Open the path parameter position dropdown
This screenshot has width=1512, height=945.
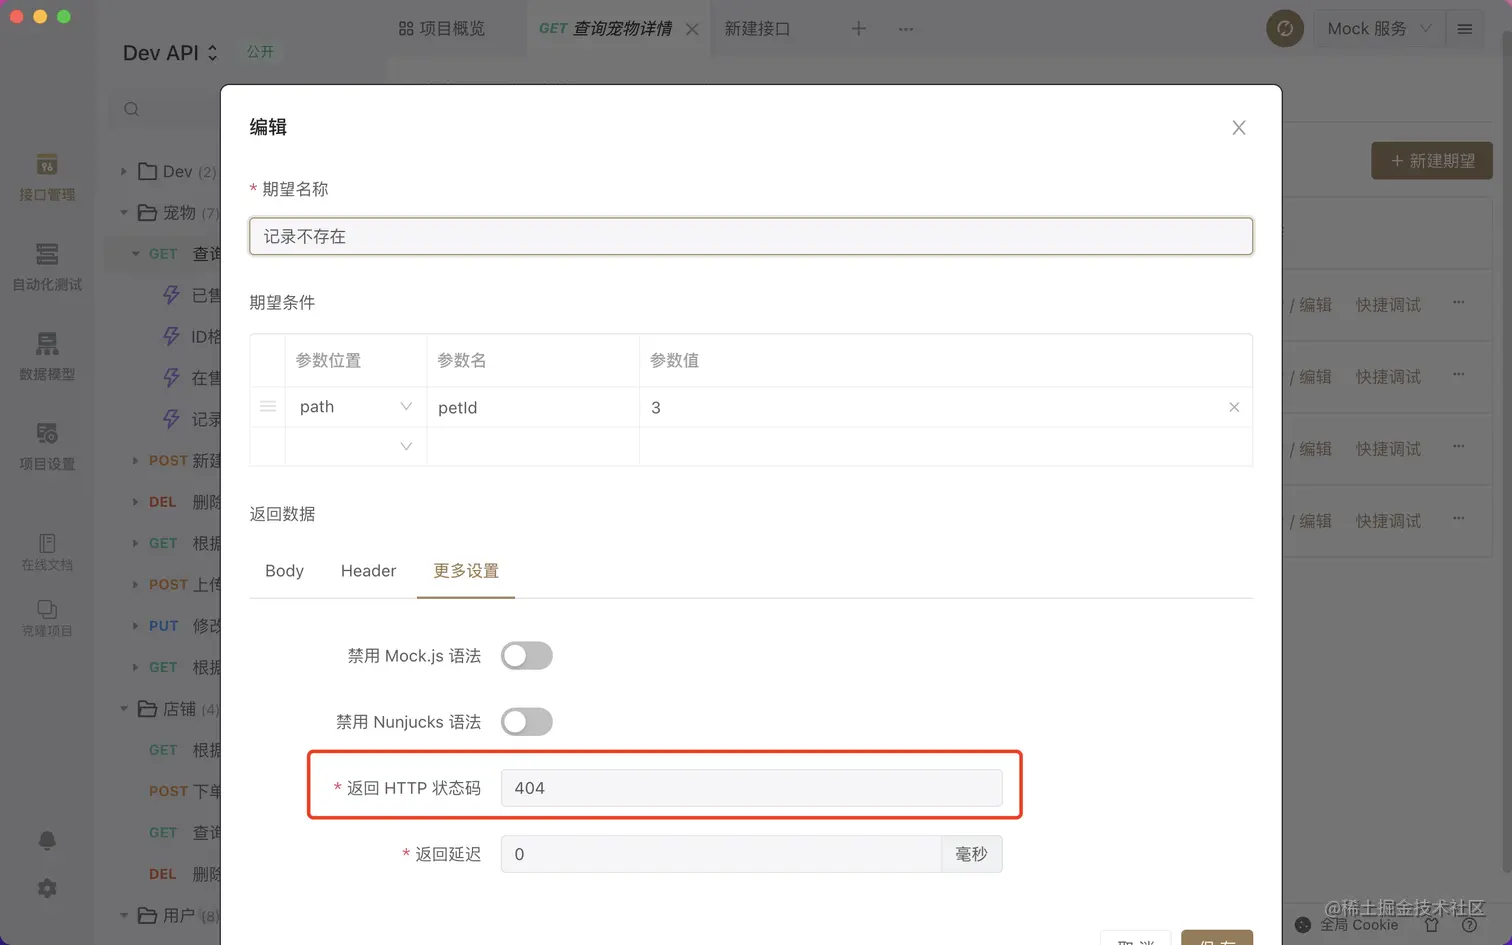click(x=355, y=407)
